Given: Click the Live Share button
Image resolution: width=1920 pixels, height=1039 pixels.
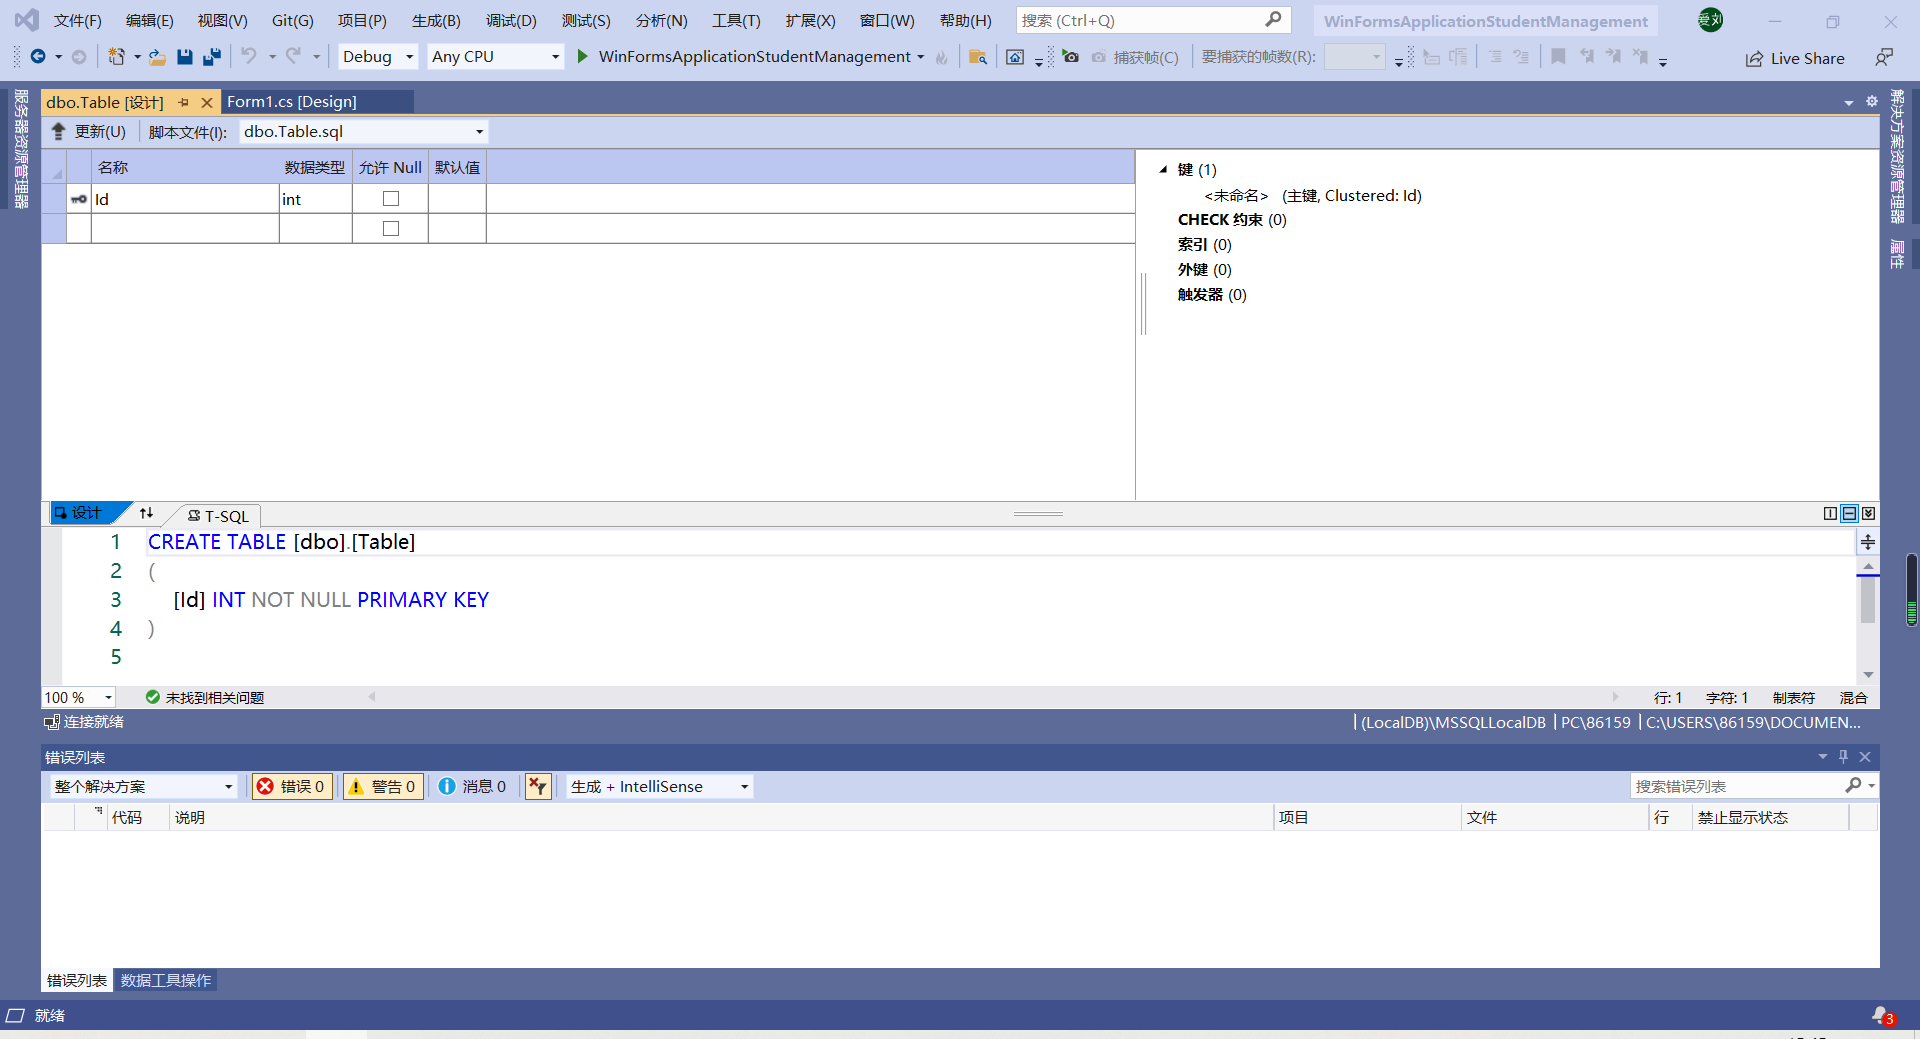Looking at the screenshot, I should [1795, 58].
